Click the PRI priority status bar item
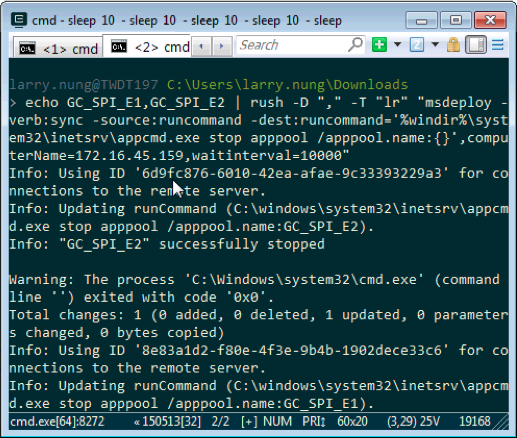The image size is (517, 438). tap(314, 421)
